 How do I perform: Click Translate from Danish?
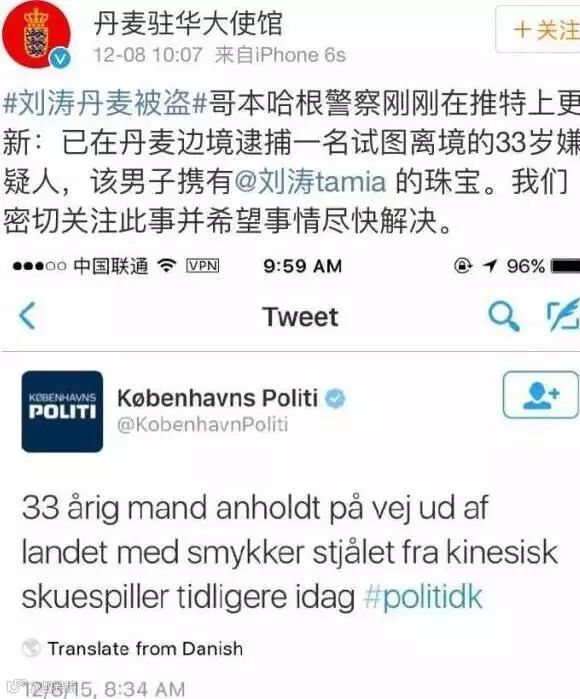click(x=145, y=649)
